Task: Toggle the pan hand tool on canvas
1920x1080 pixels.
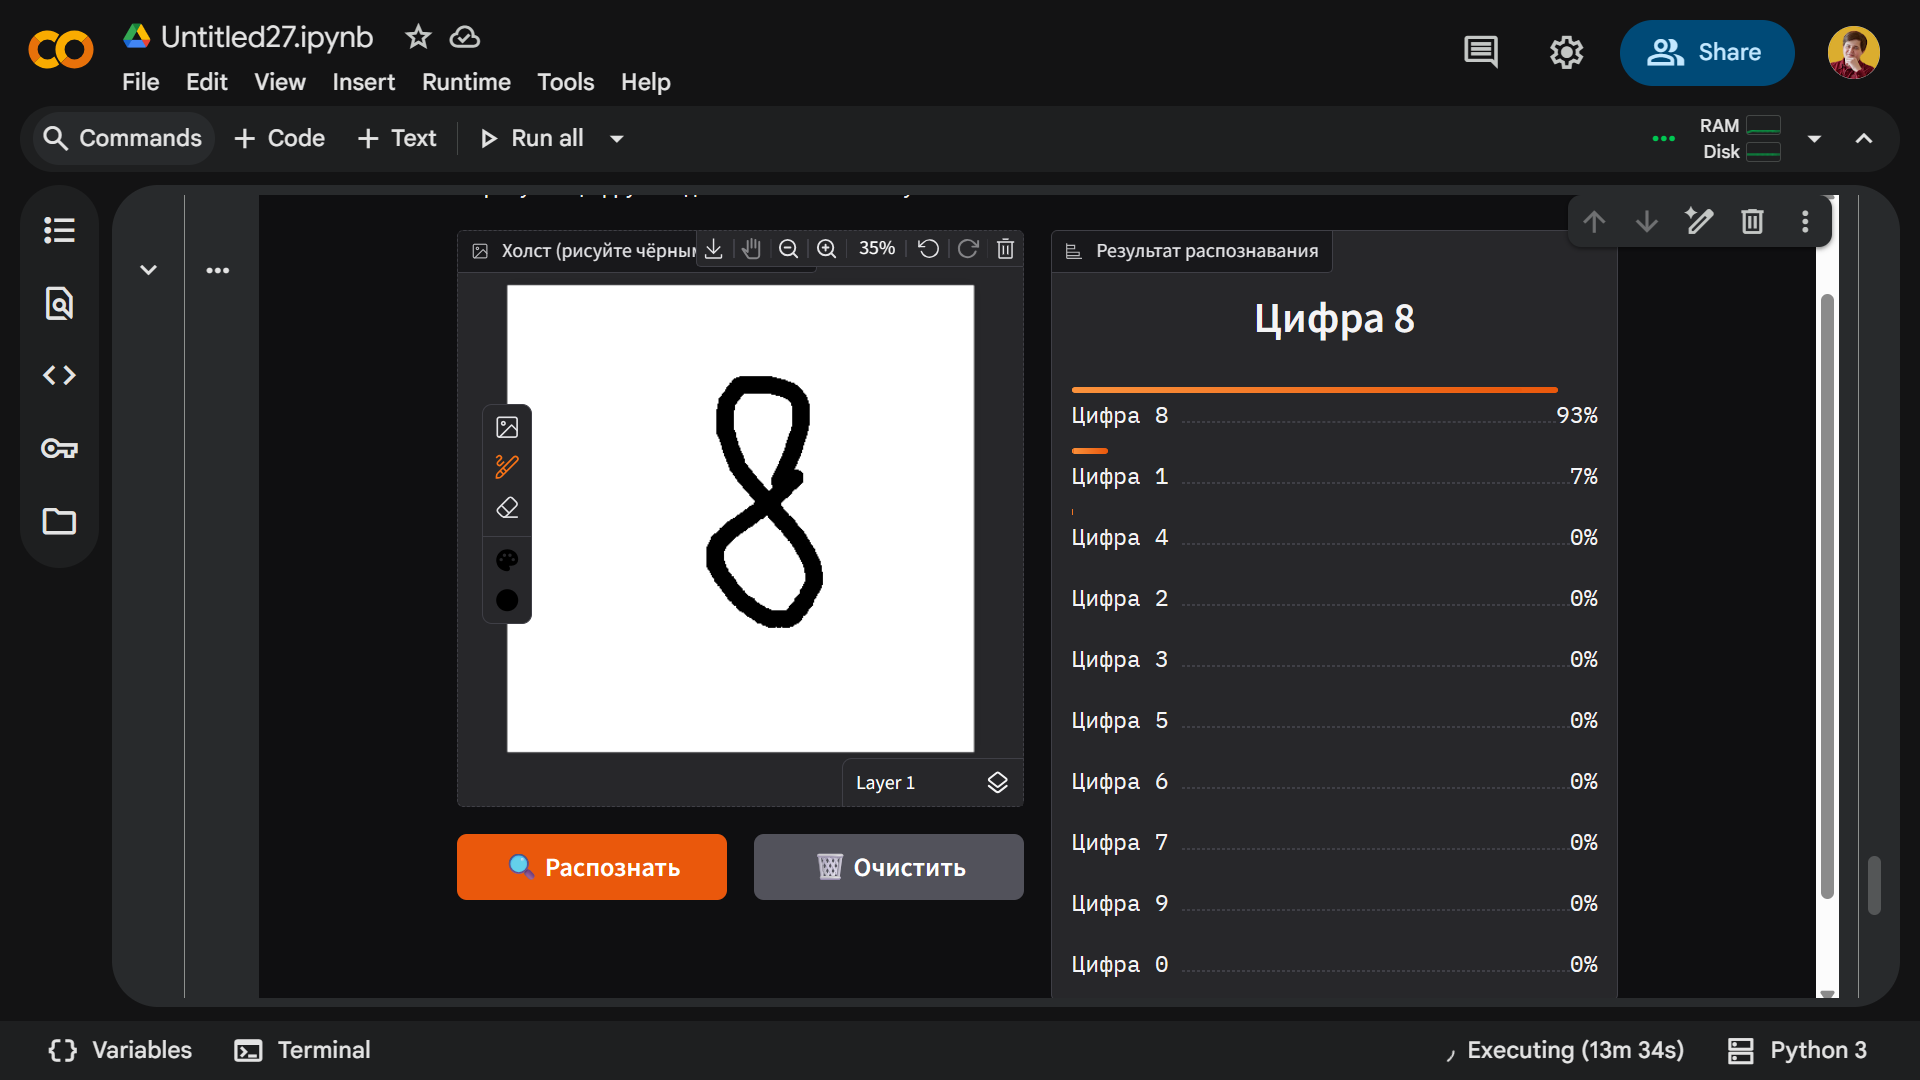Action: click(x=751, y=249)
